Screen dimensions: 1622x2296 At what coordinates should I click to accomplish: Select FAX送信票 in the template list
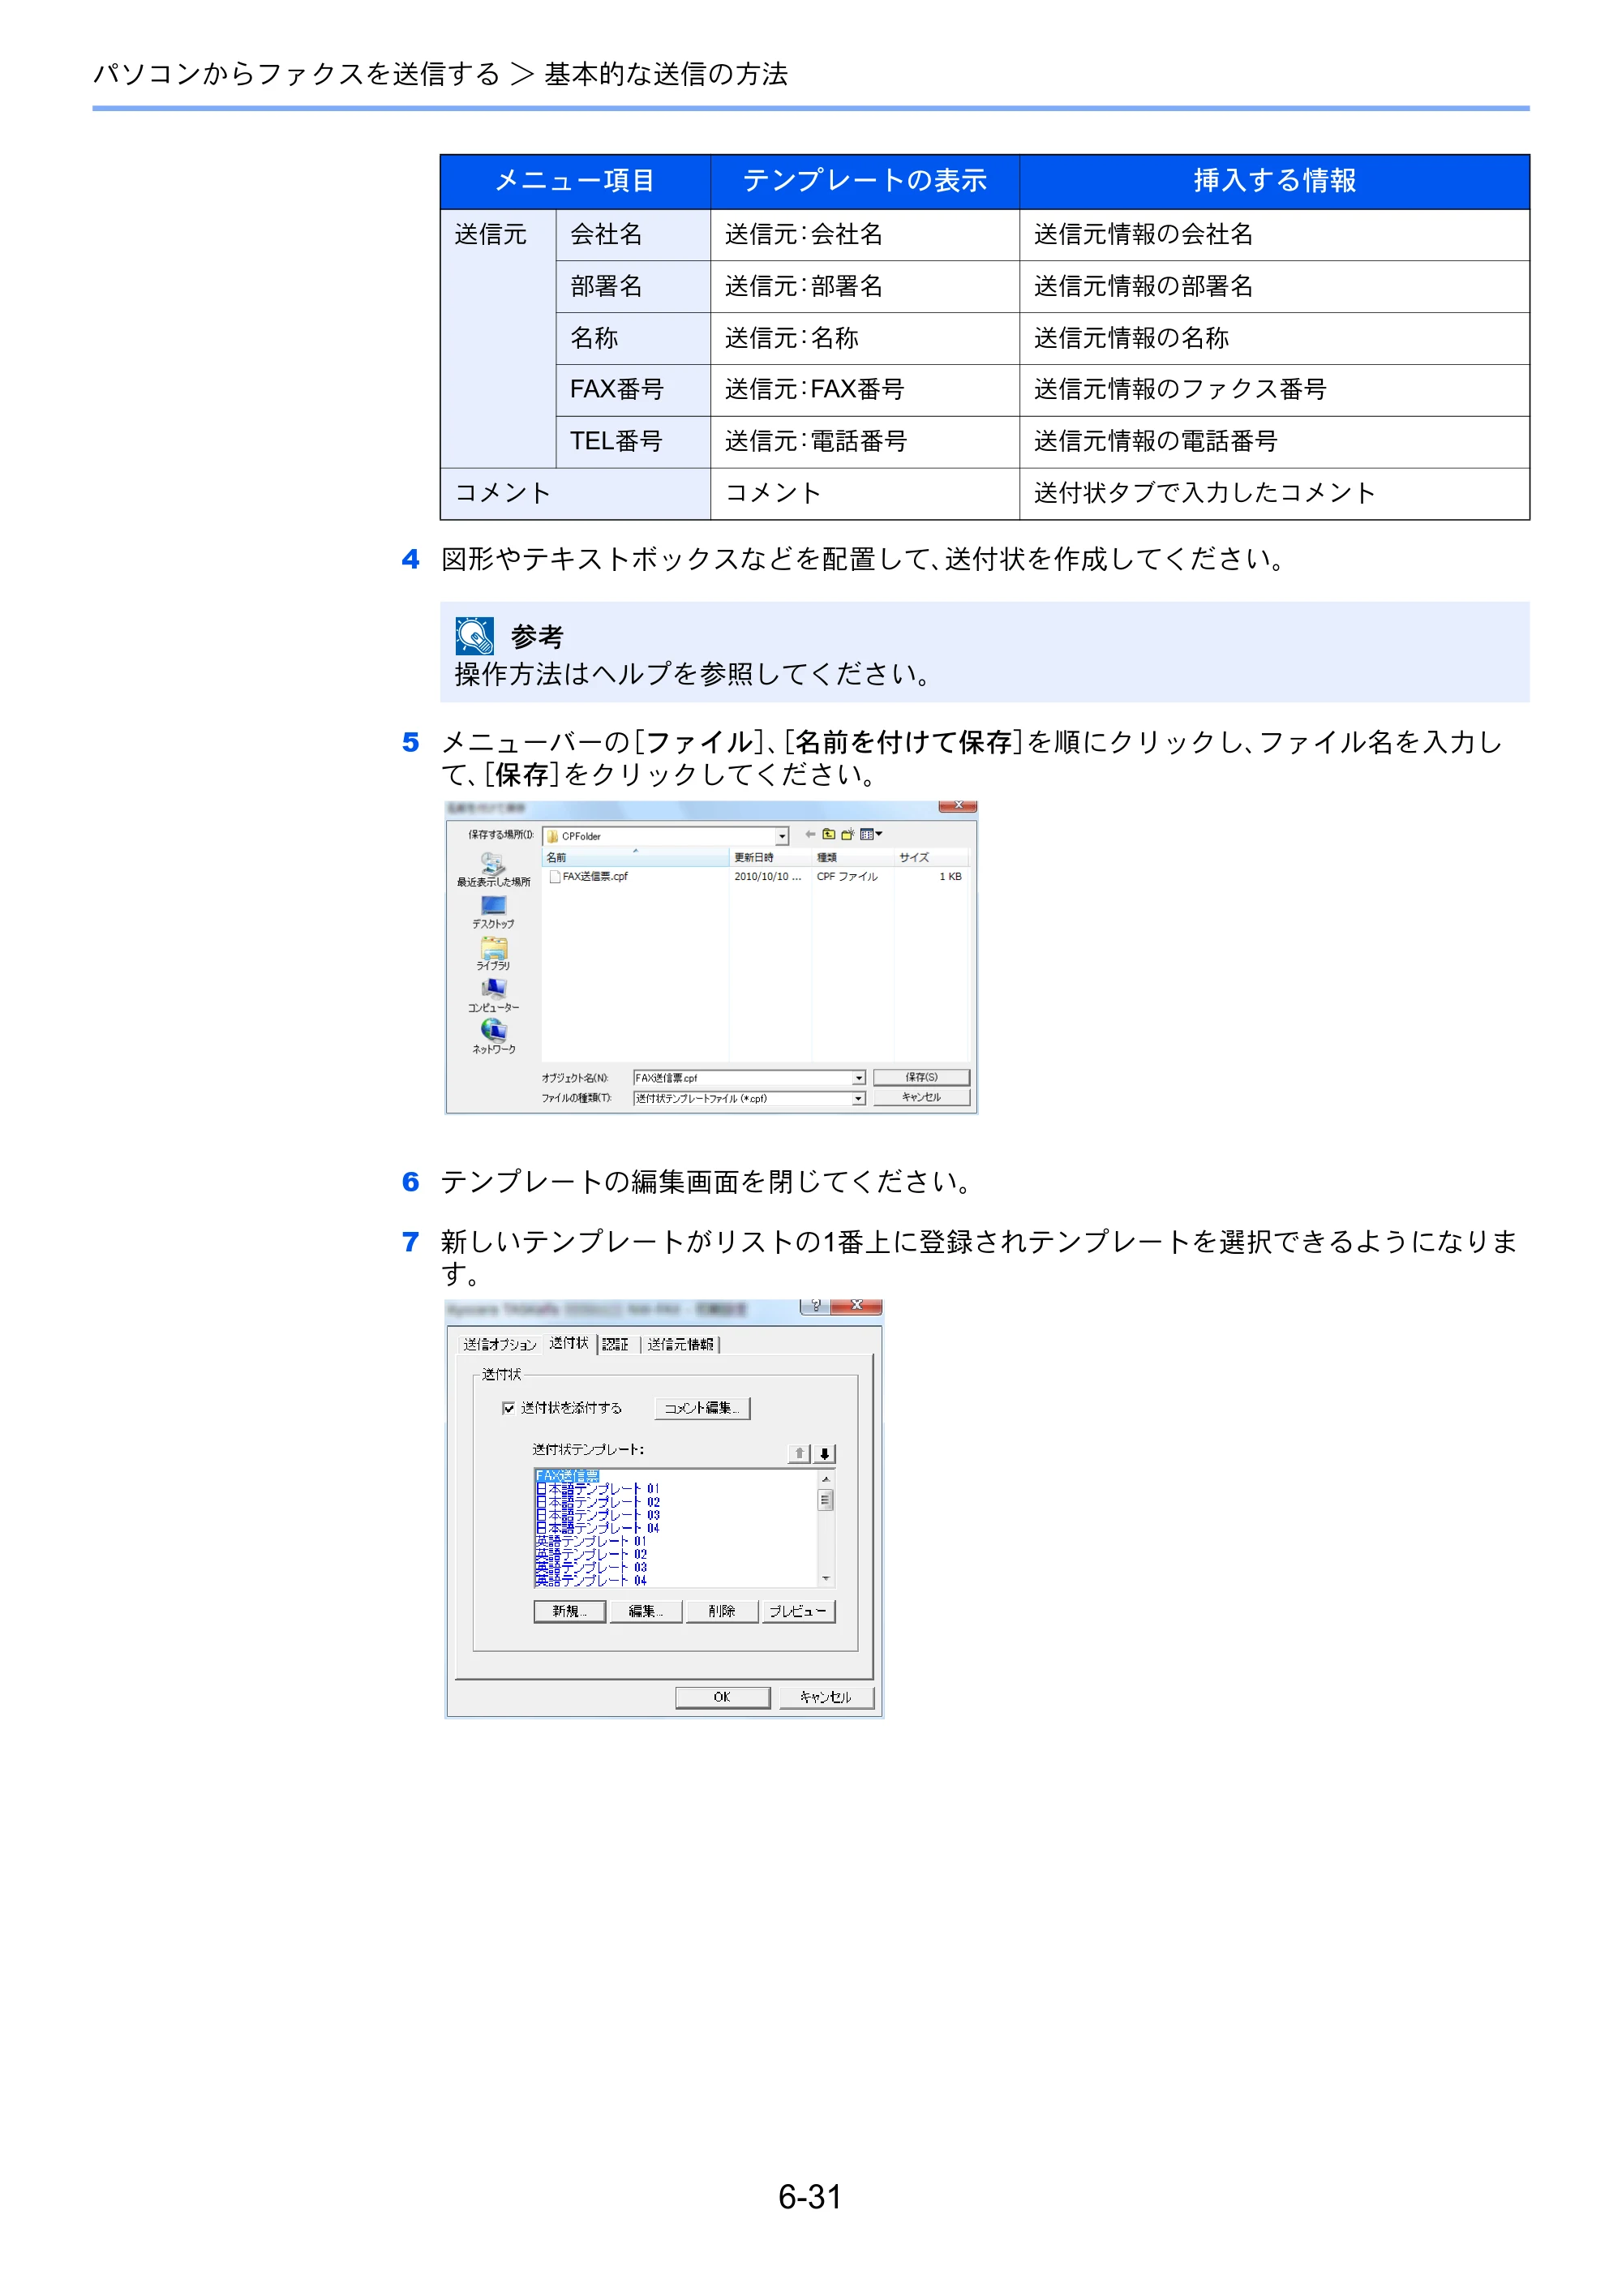click(567, 1476)
